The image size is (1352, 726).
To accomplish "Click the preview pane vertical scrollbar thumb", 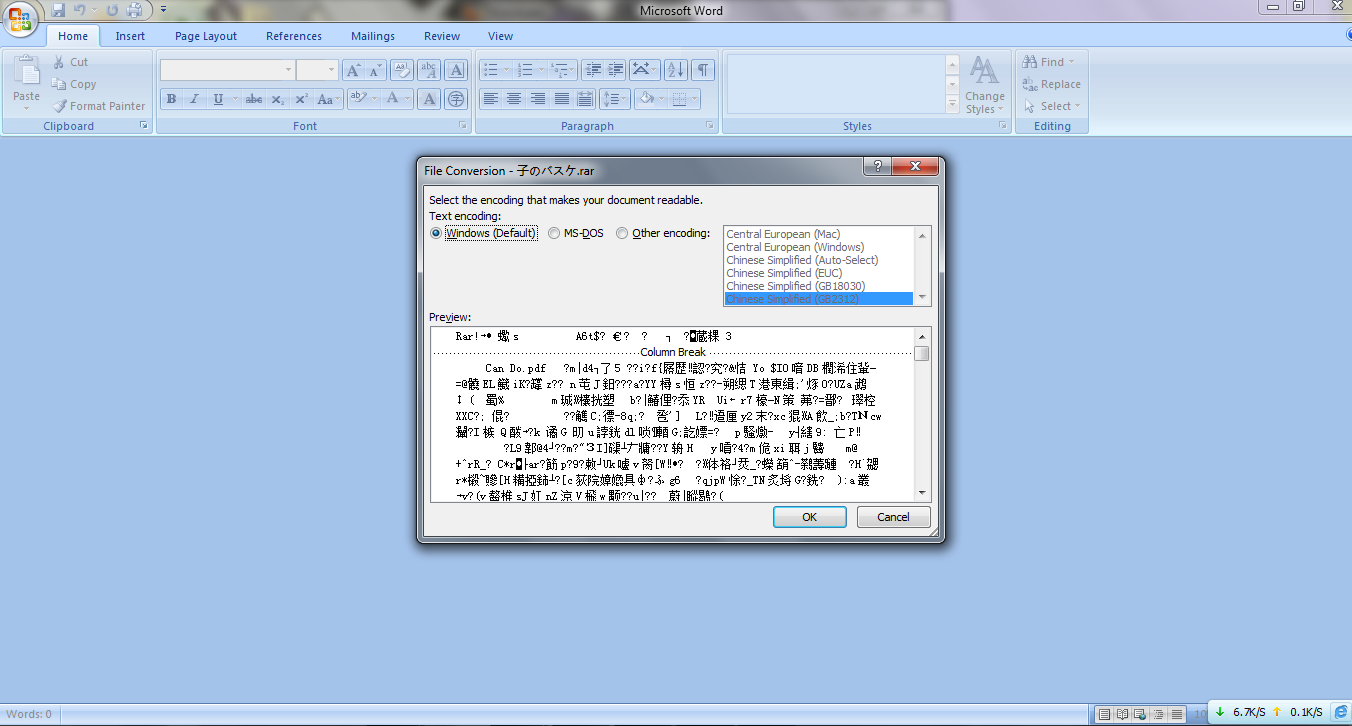I will click(922, 354).
